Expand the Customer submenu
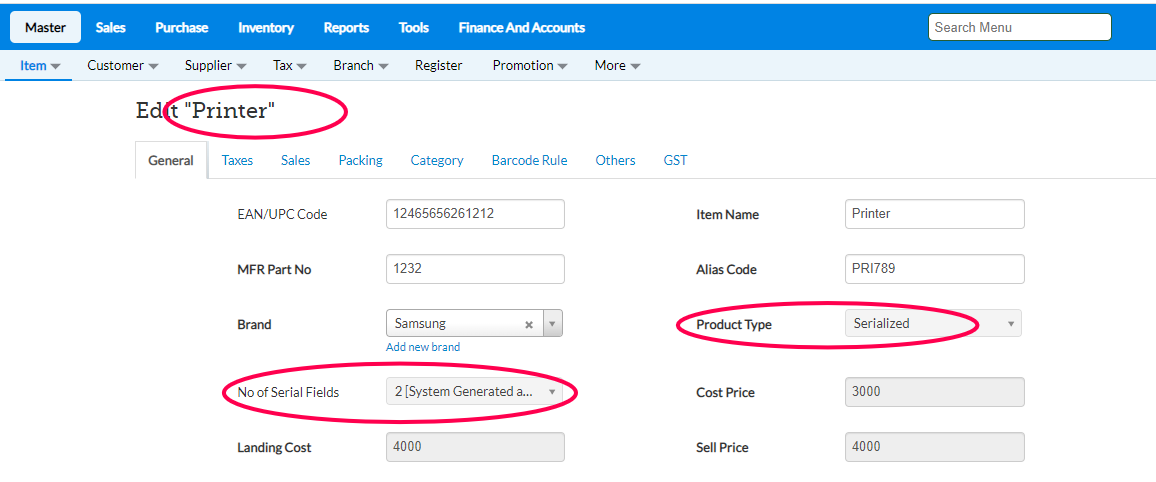Screen dimensions: 1156x482 (x=123, y=65)
